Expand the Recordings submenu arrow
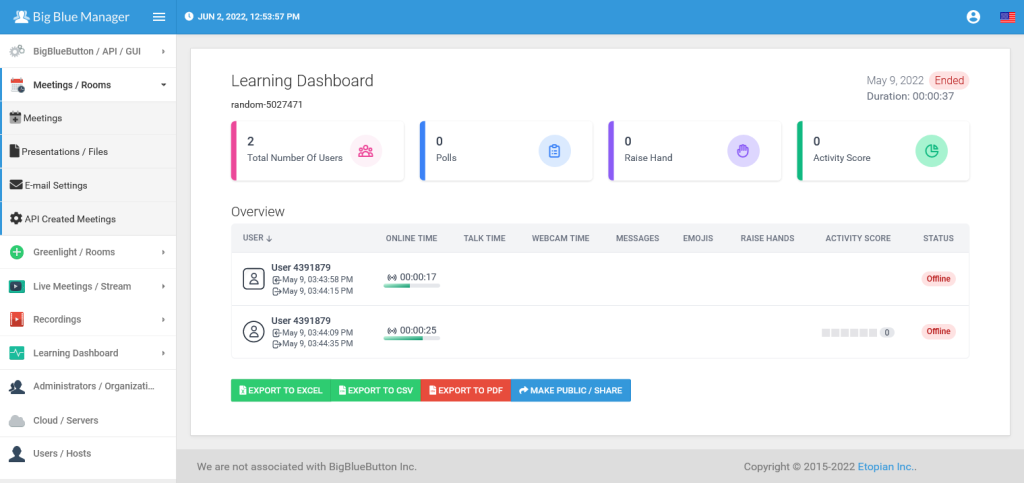This screenshot has height=483, width=1024. (163, 319)
